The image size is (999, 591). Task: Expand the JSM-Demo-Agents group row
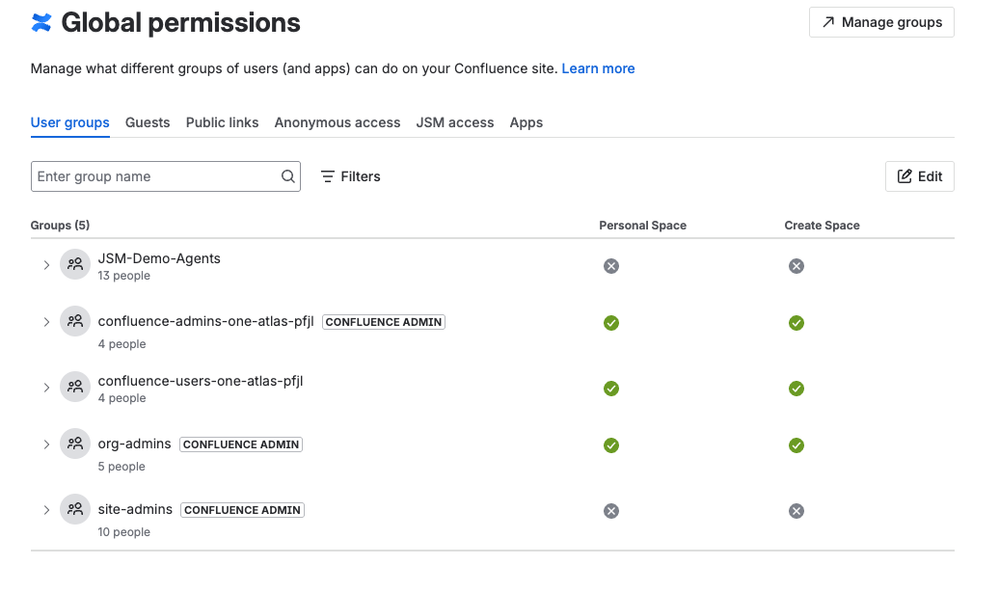click(46, 264)
